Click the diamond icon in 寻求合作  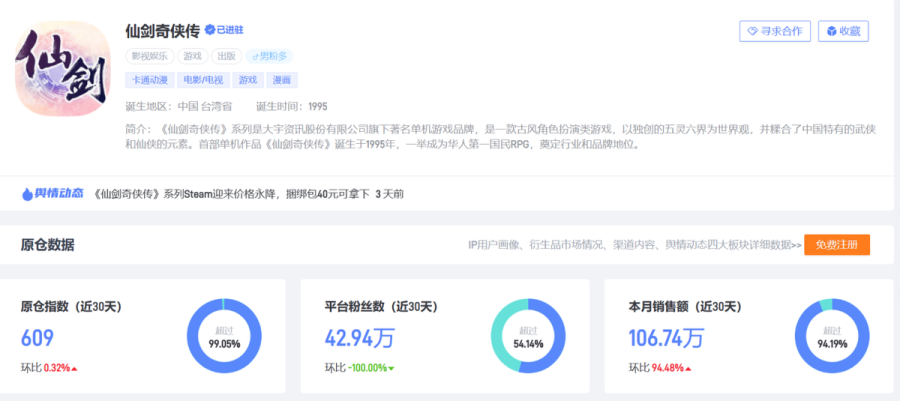[x=750, y=31]
